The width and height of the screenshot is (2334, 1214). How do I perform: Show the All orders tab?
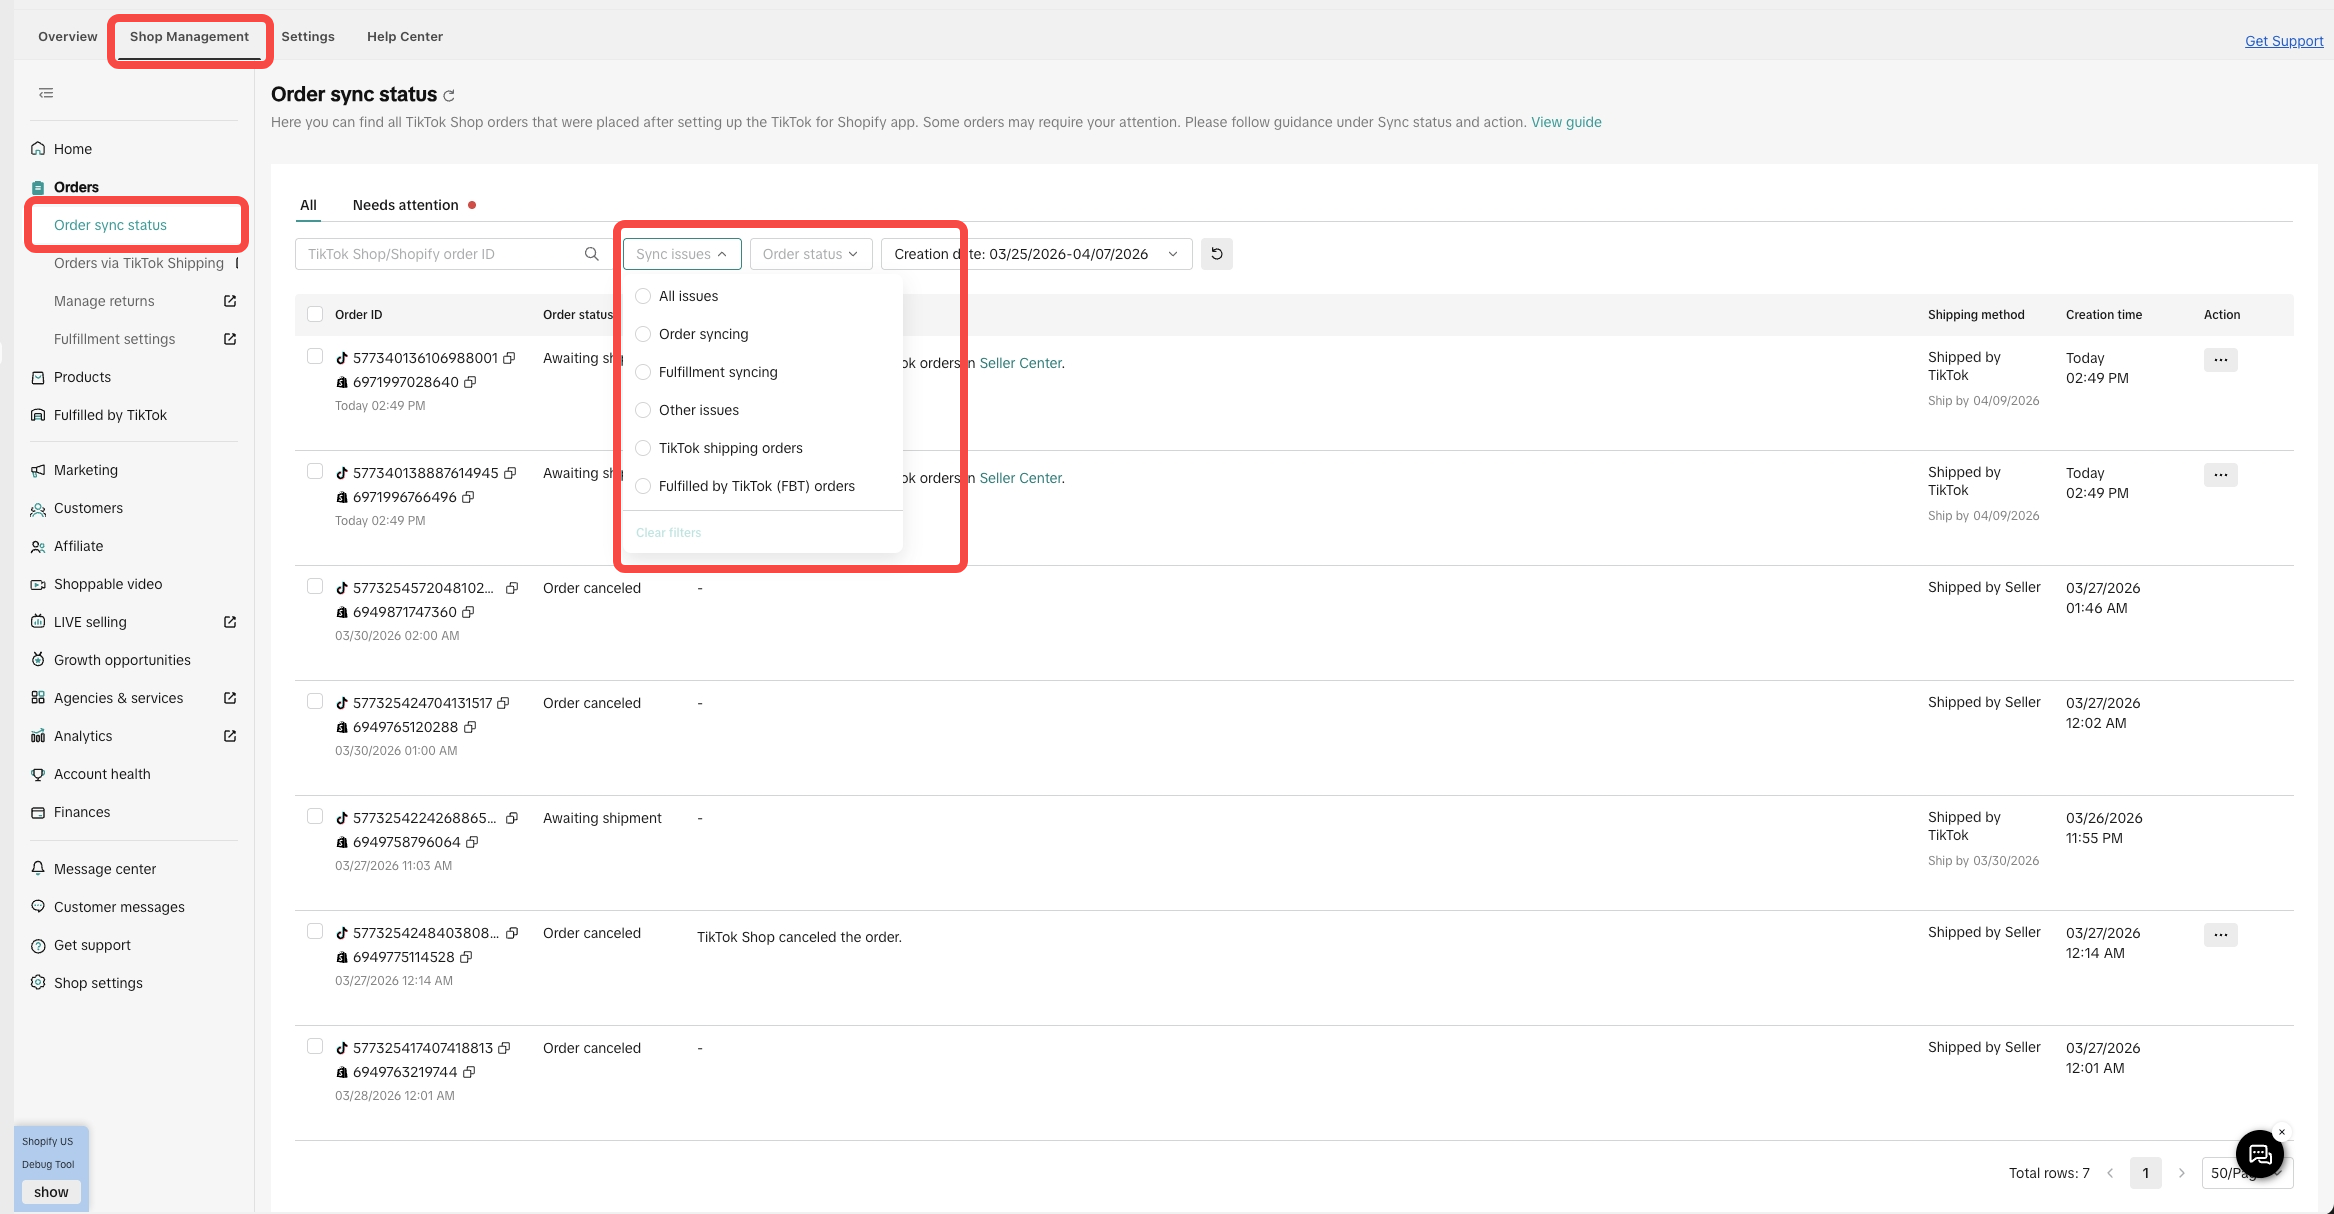pyautogui.click(x=308, y=205)
